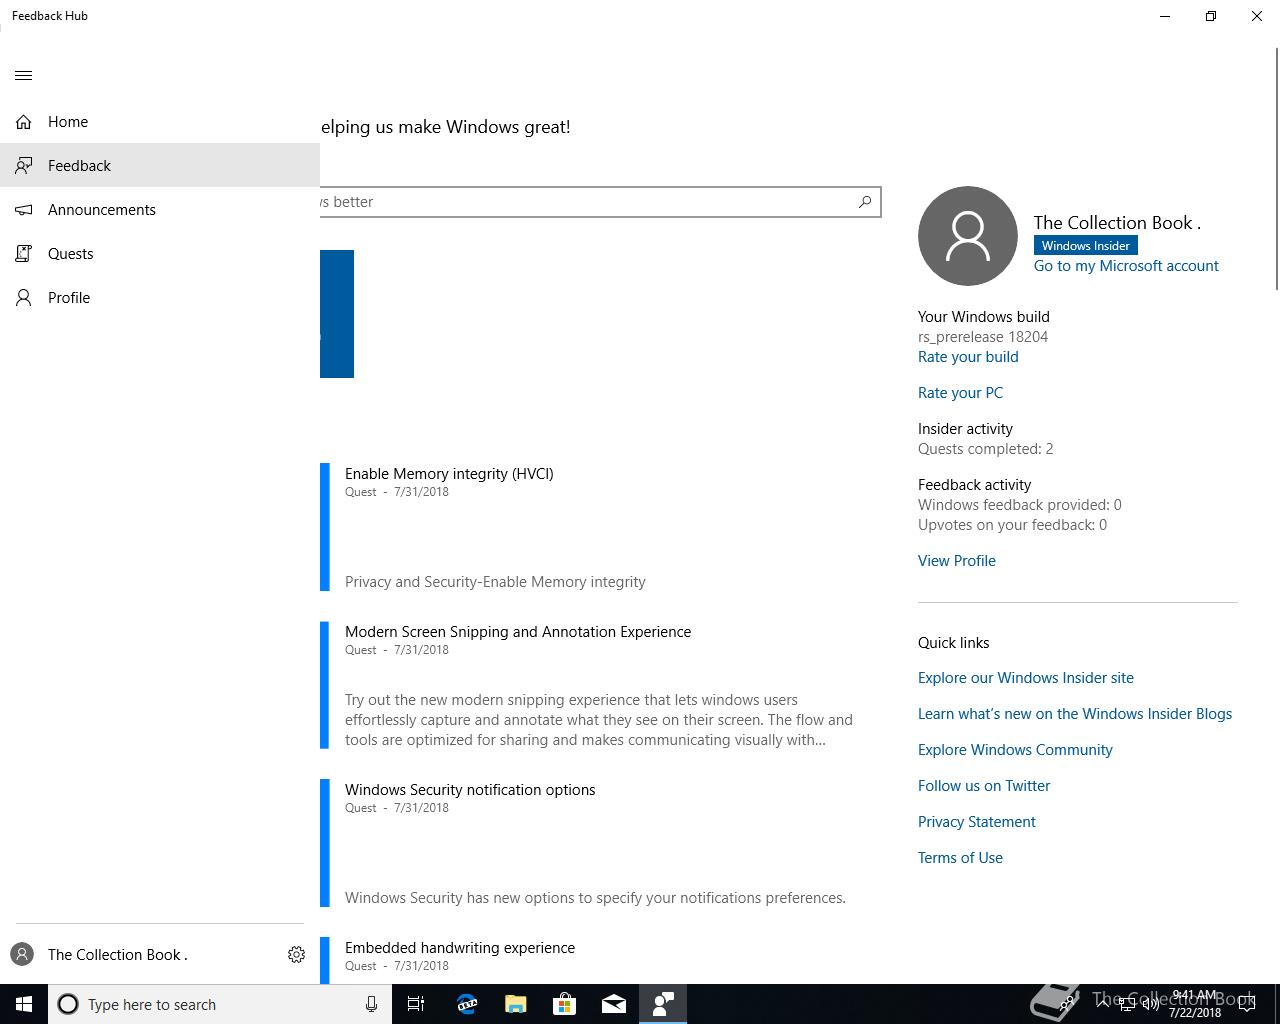Open settings gear in sidebar footer
1280x1024 pixels.
tap(296, 954)
